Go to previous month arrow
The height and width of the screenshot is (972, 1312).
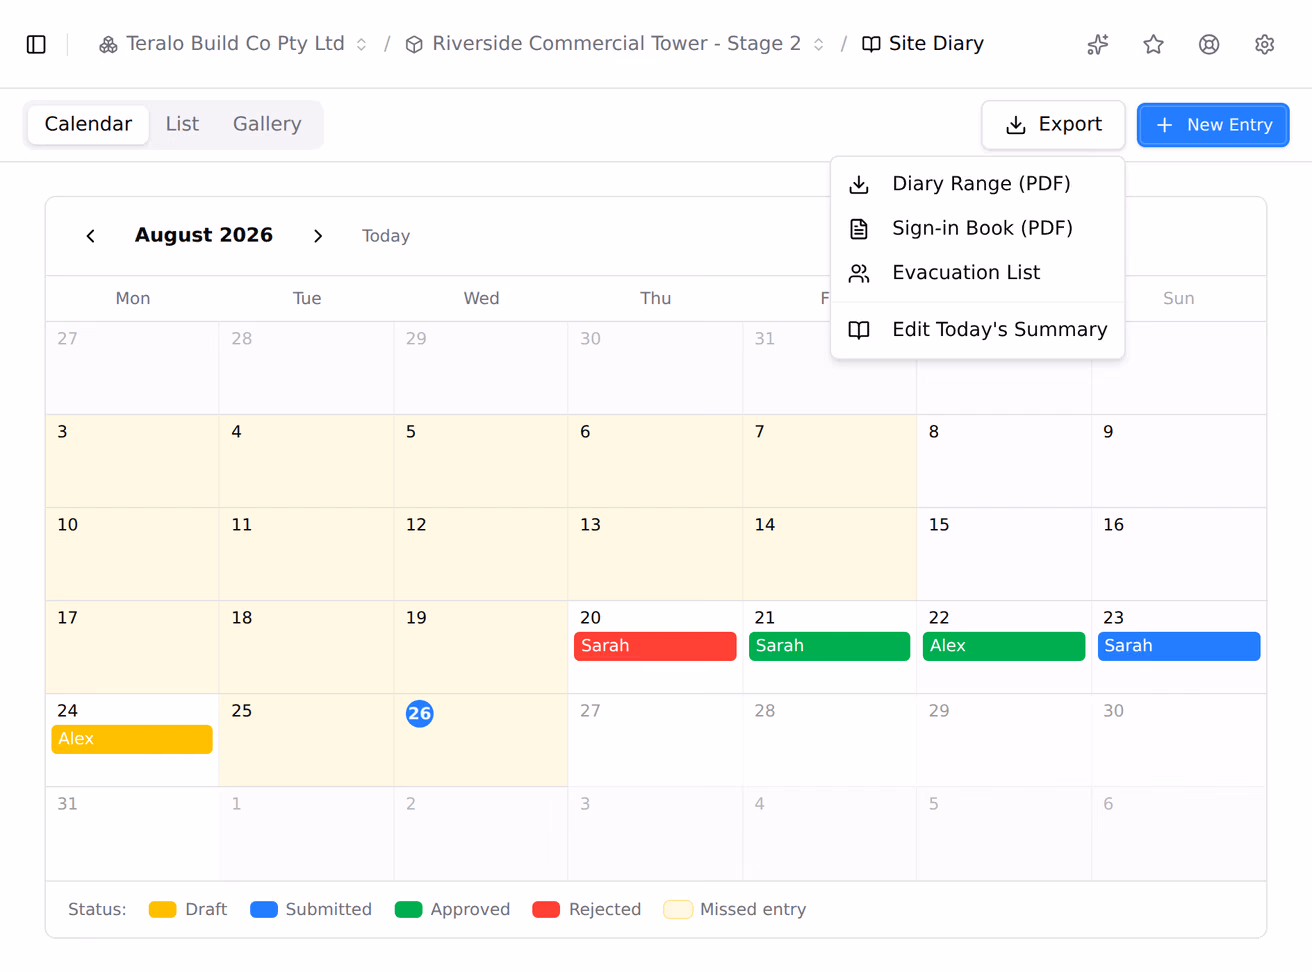pyautogui.click(x=91, y=236)
